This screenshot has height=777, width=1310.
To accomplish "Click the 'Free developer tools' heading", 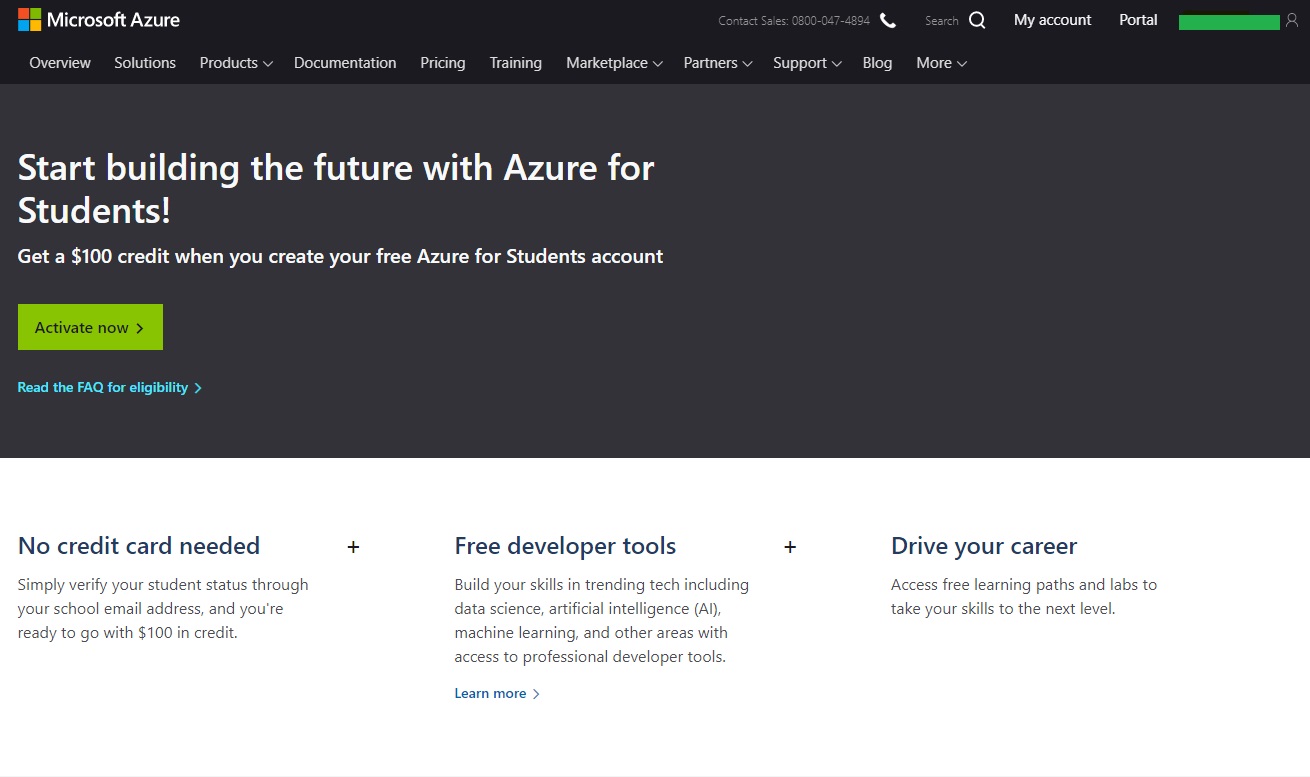I will [x=565, y=546].
